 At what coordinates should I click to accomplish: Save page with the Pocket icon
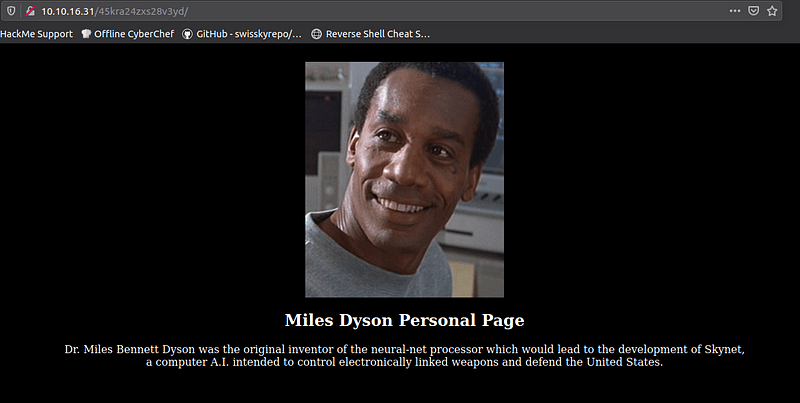753,11
